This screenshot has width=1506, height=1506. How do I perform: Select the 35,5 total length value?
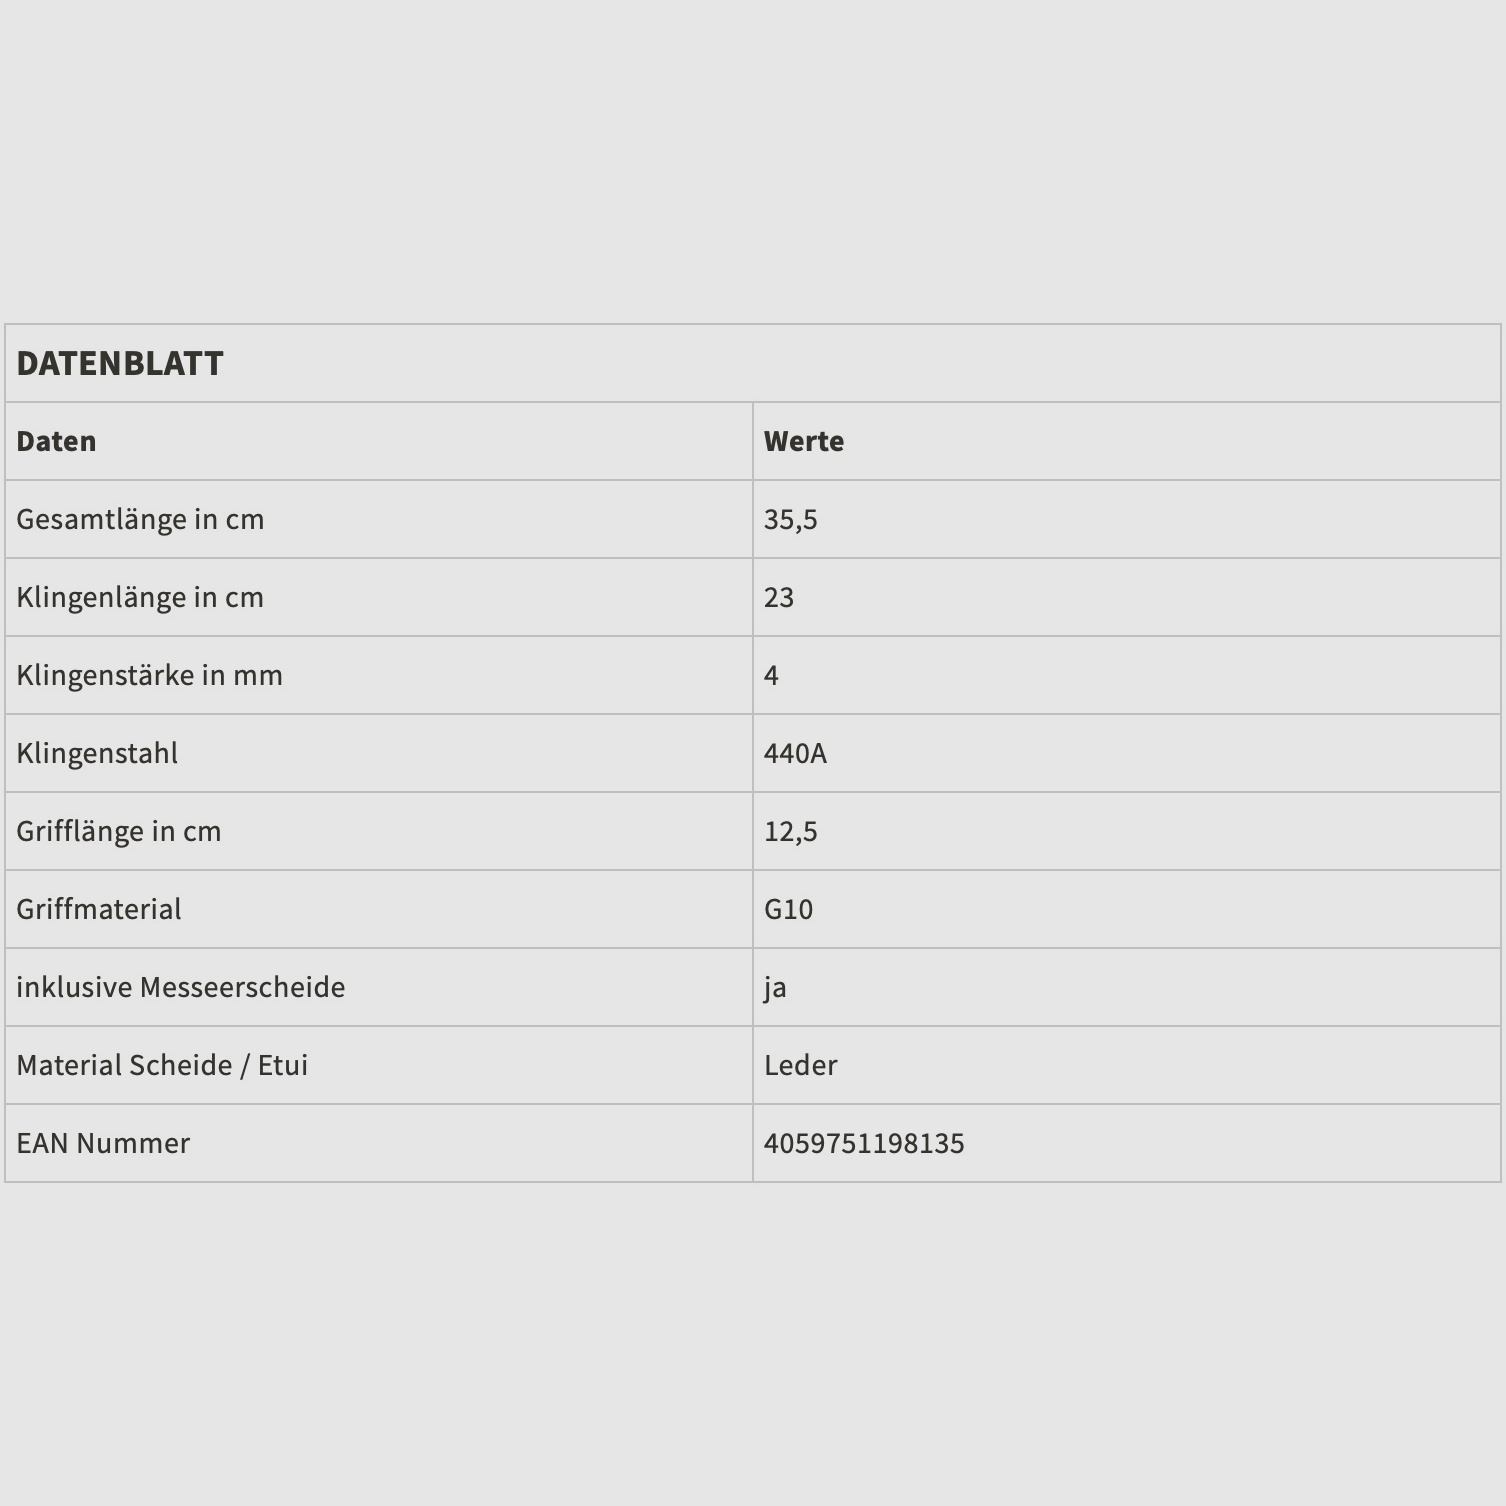coord(790,519)
